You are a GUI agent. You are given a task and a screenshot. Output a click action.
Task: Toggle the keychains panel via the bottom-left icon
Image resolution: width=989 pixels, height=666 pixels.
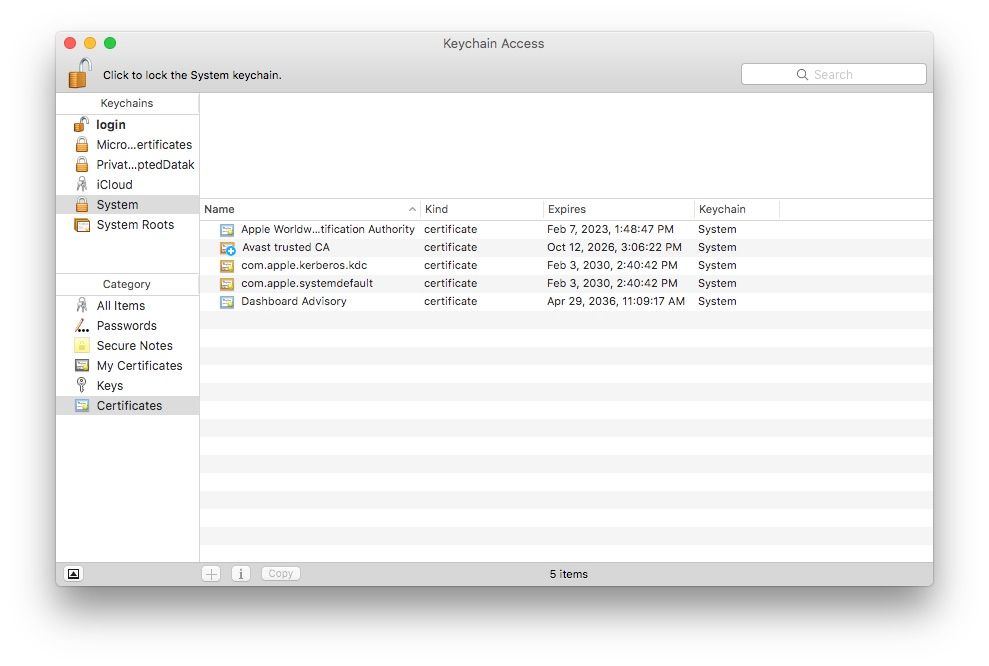point(72,573)
